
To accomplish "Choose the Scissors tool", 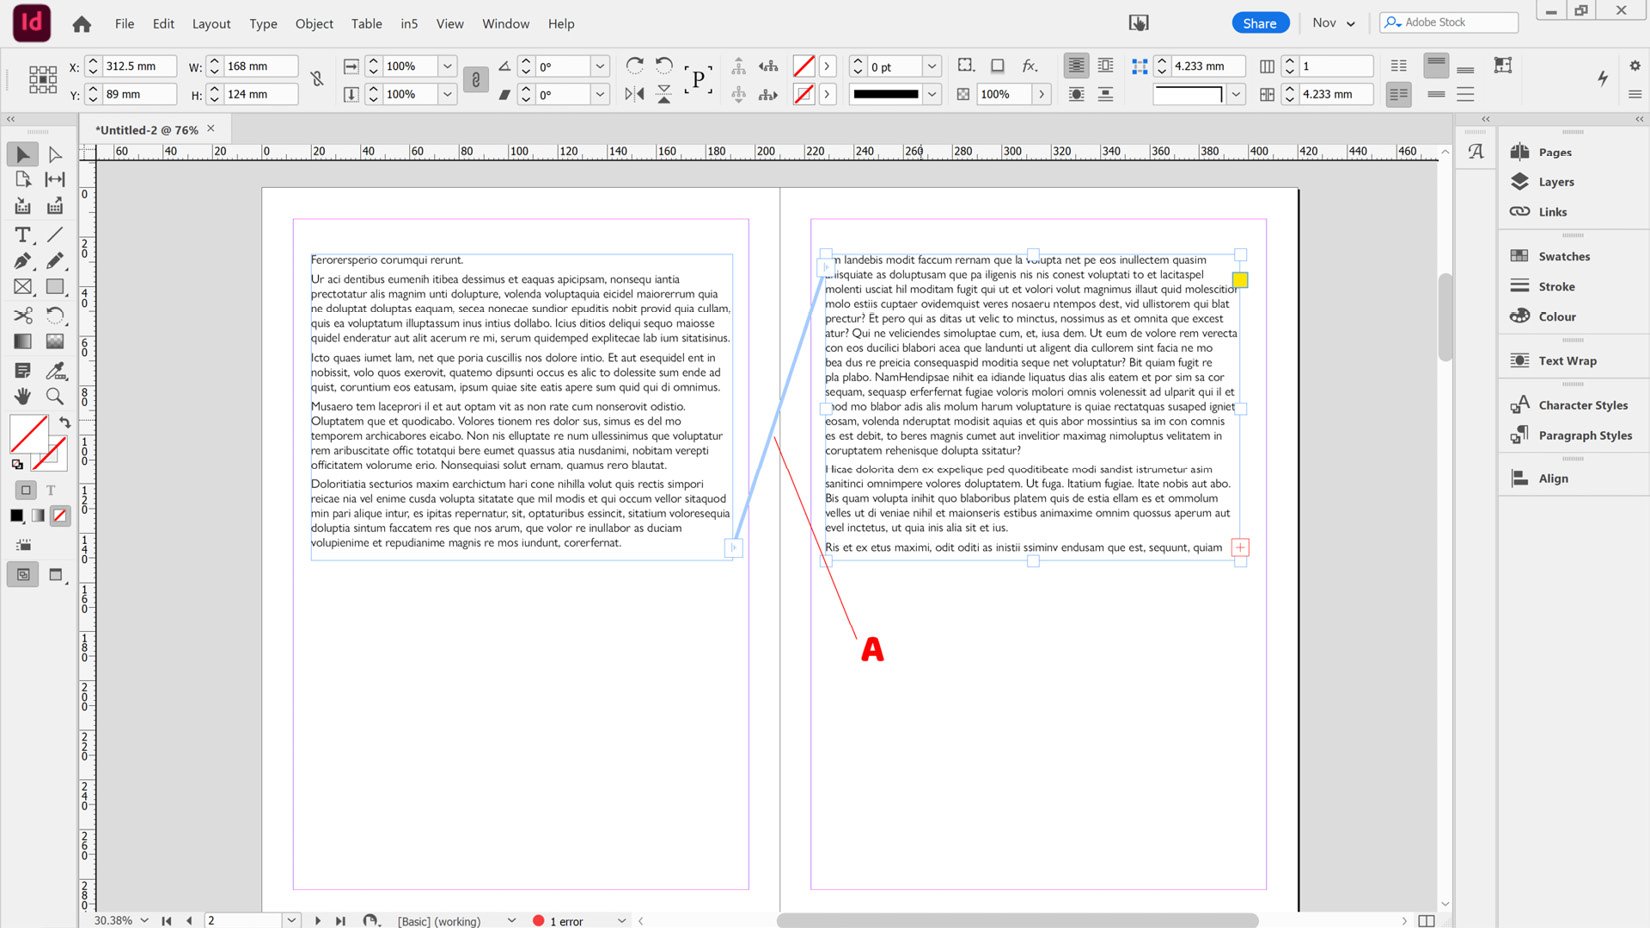I will 22,315.
